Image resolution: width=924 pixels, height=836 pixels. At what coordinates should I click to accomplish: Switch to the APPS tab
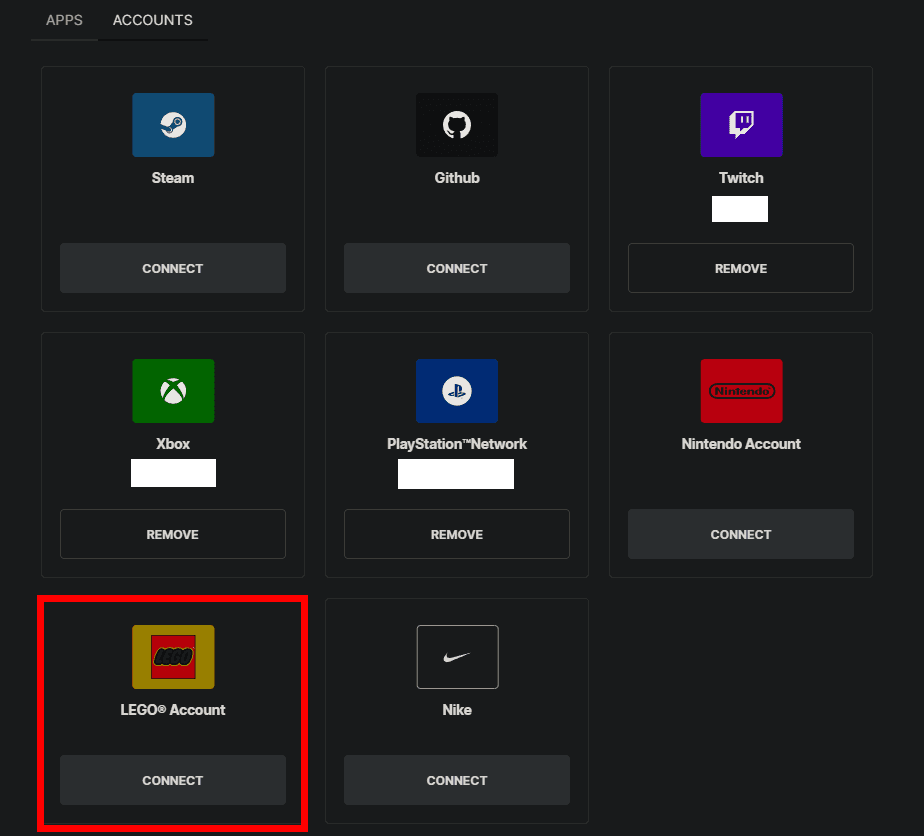pos(64,20)
